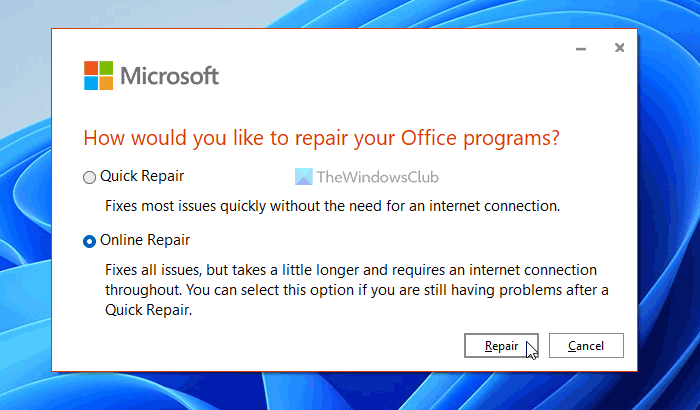Select the Quick Repair radio button
Screen dimensions: 700x410
click(90, 177)
